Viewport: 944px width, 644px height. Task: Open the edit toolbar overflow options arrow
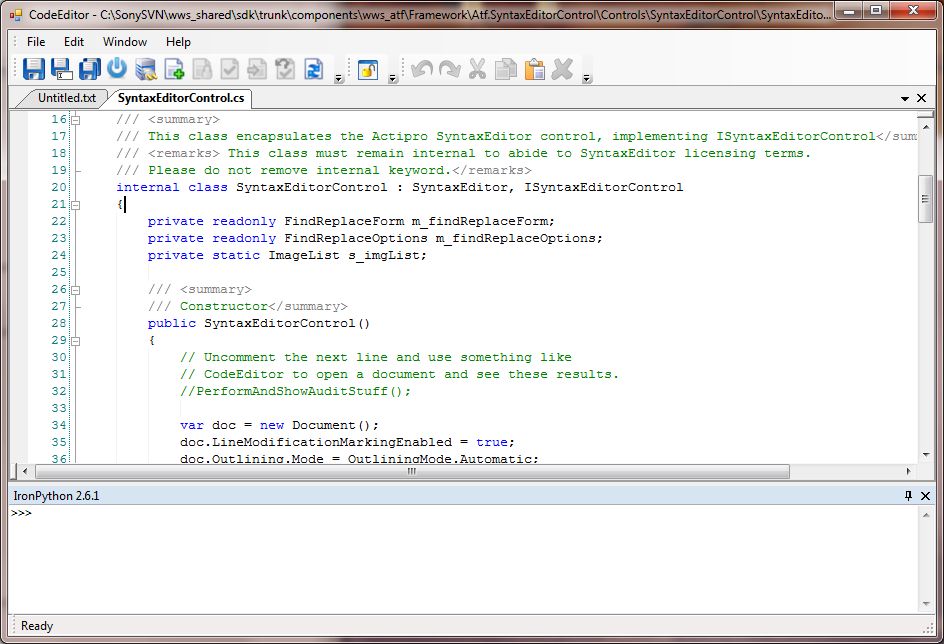(587, 78)
